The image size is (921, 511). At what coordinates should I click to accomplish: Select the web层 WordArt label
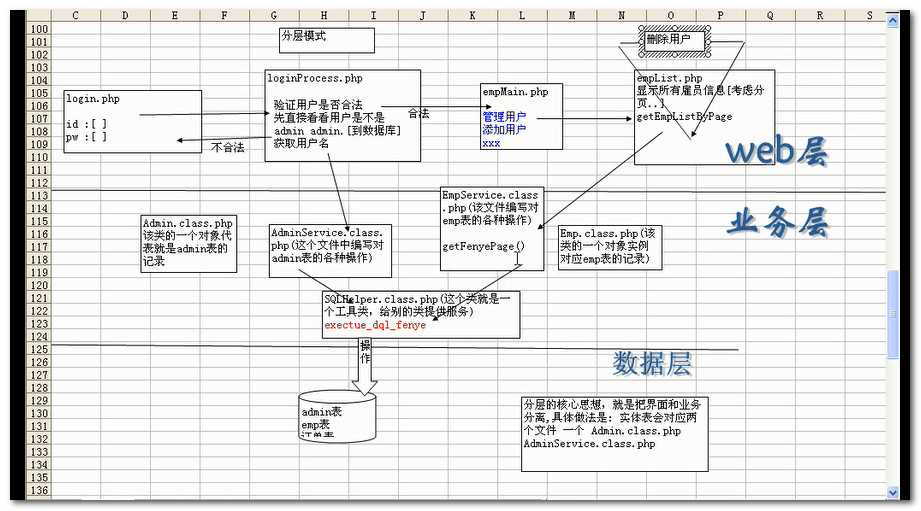(x=777, y=150)
